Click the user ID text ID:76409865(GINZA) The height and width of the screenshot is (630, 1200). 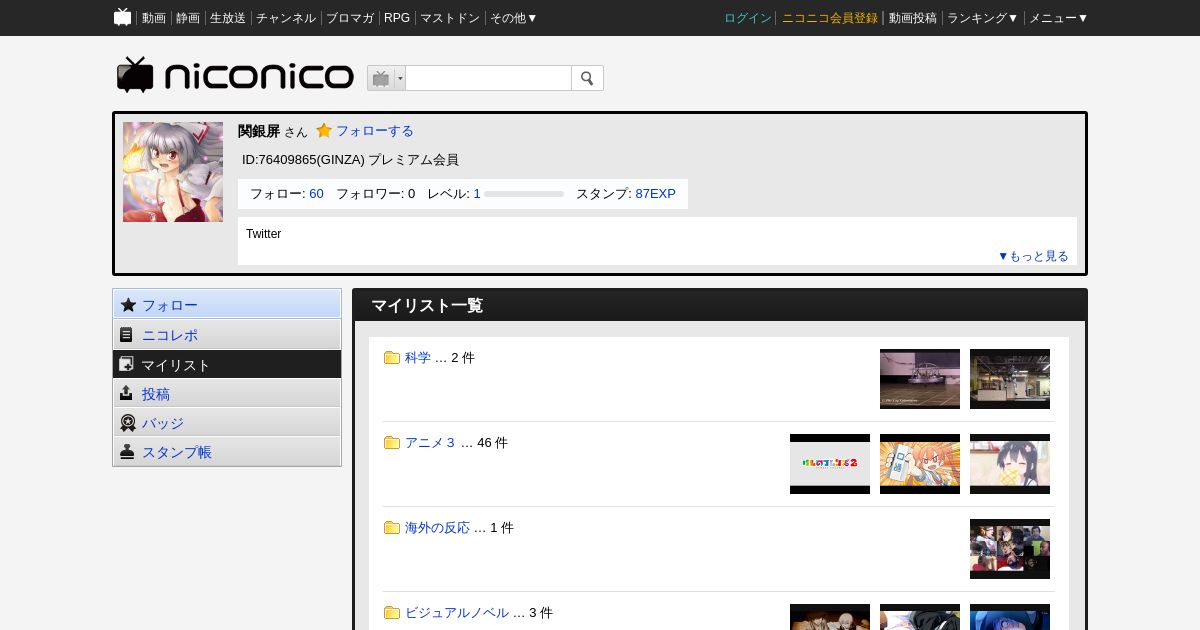pyautogui.click(x=303, y=160)
